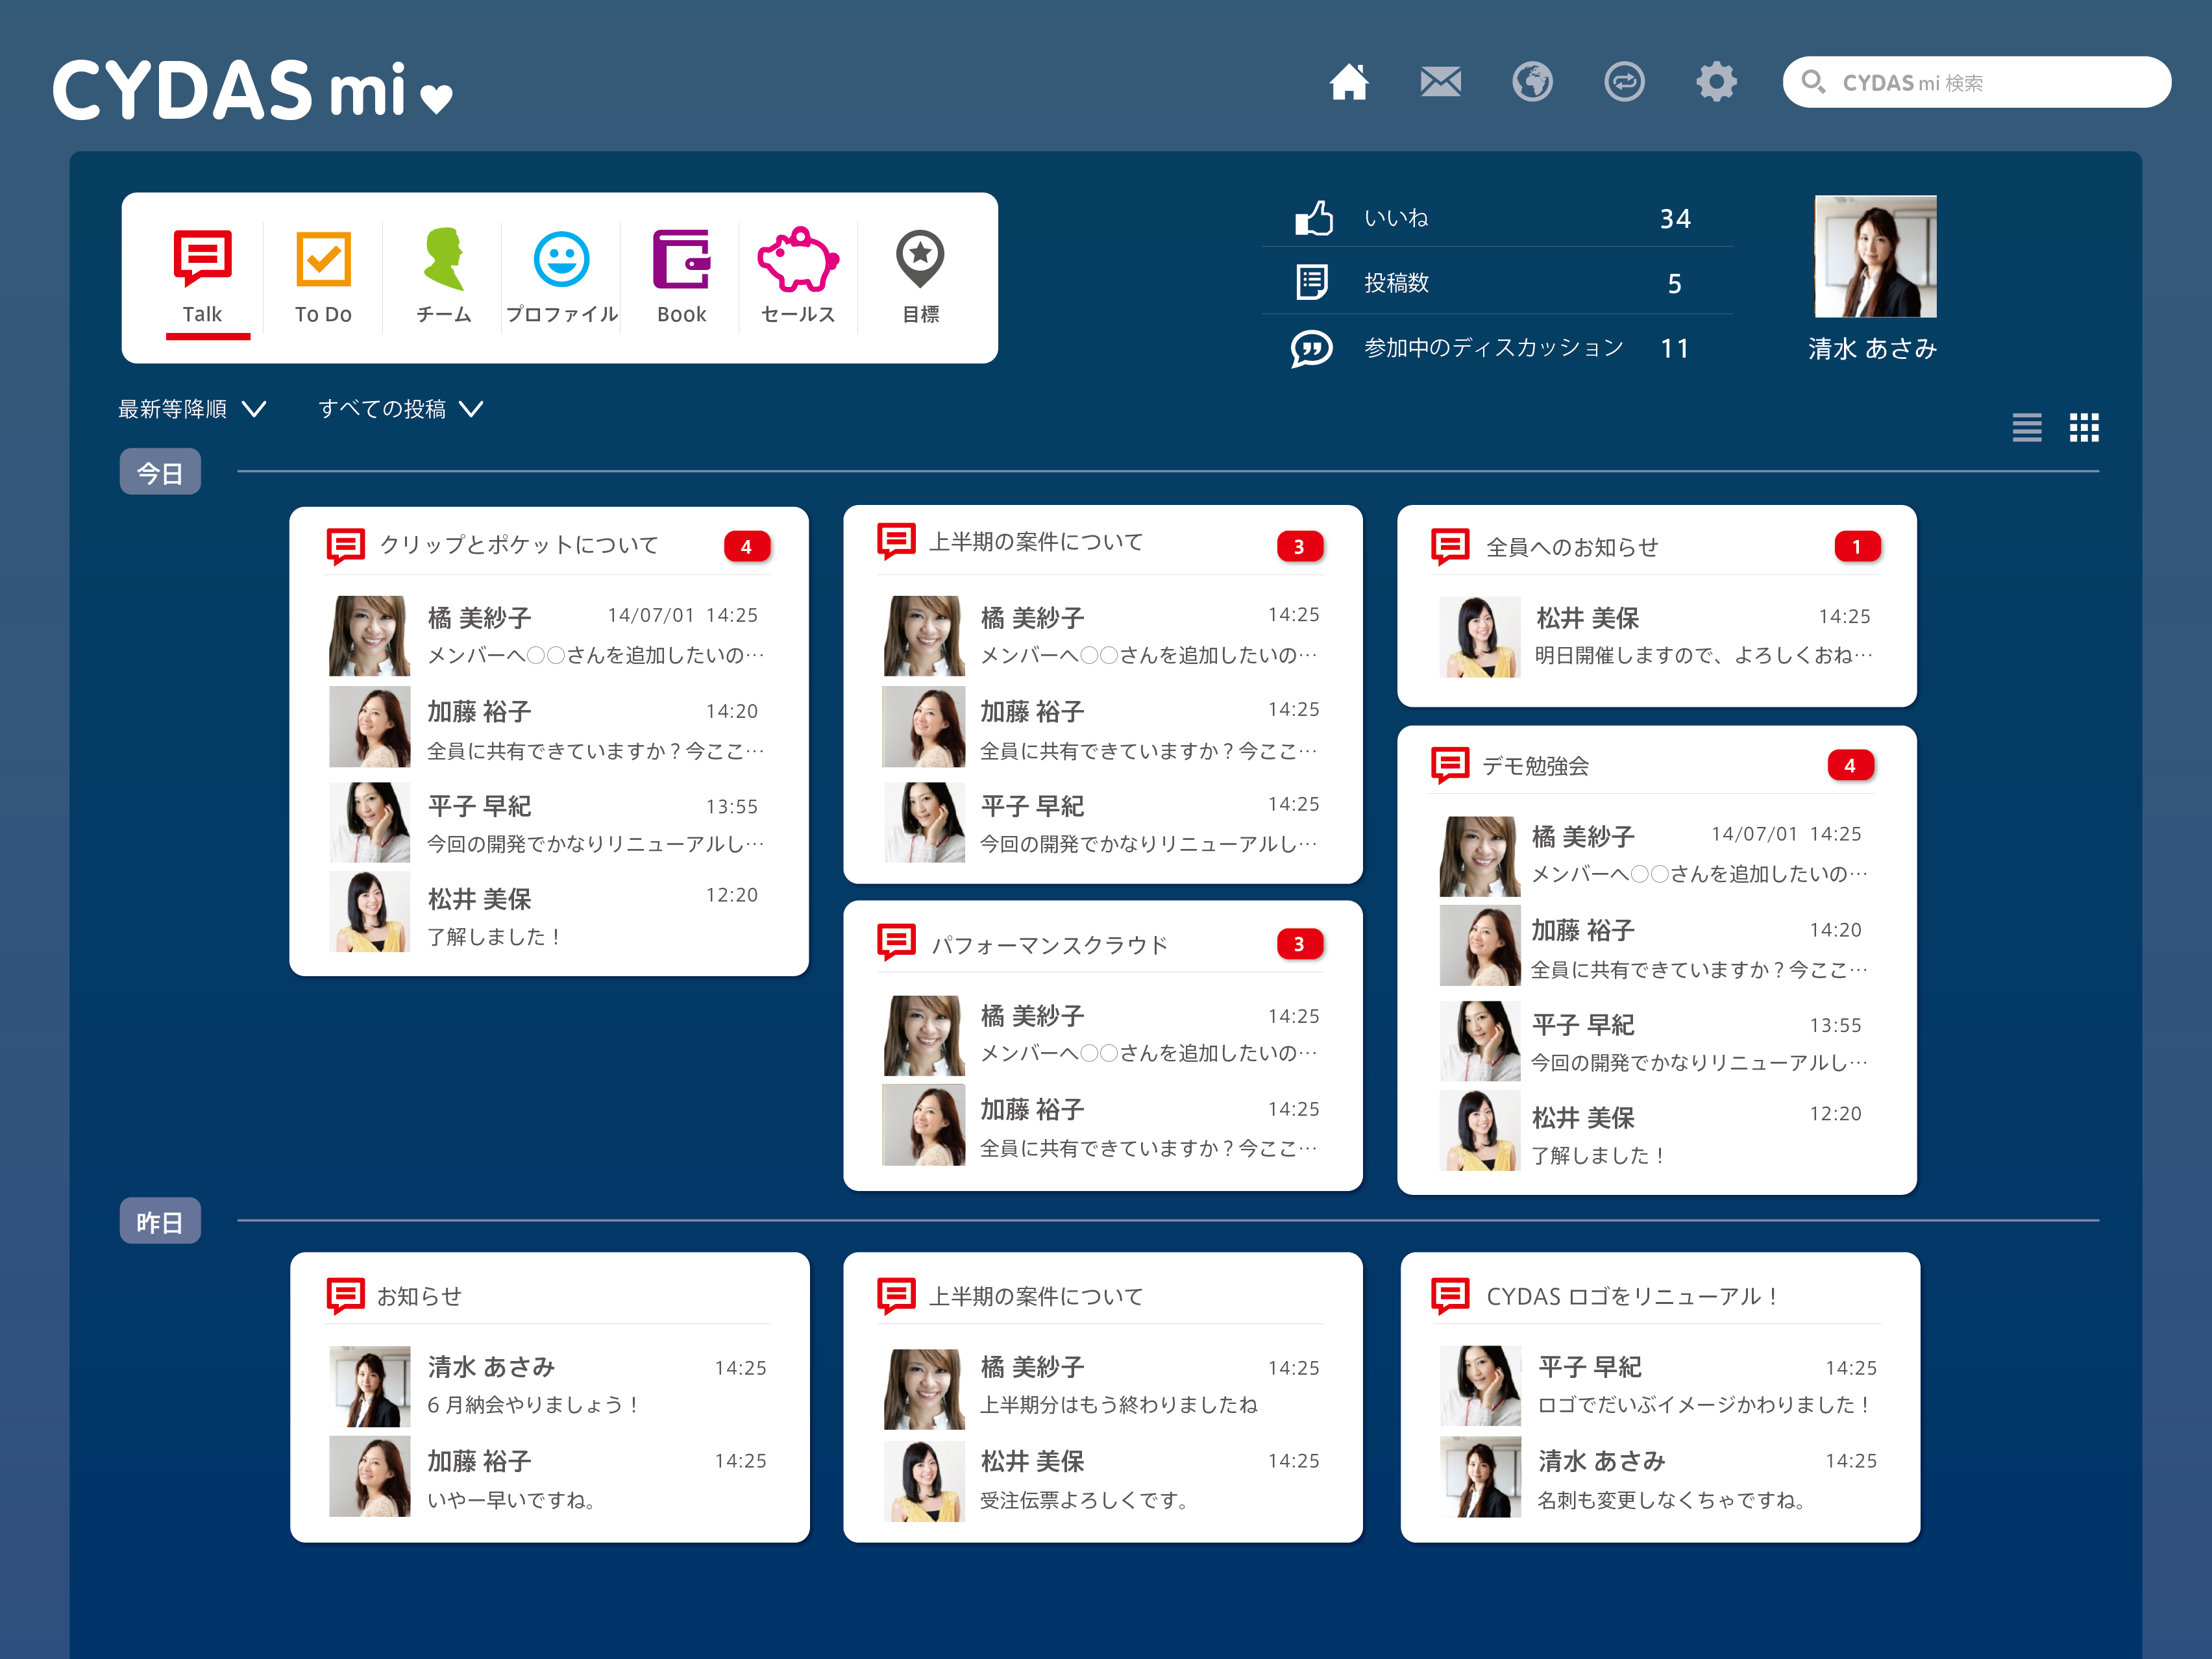Click the 参加中のディスカッション speech icon
This screenshot has width=2212, height=1659.
click(1311, 348)
